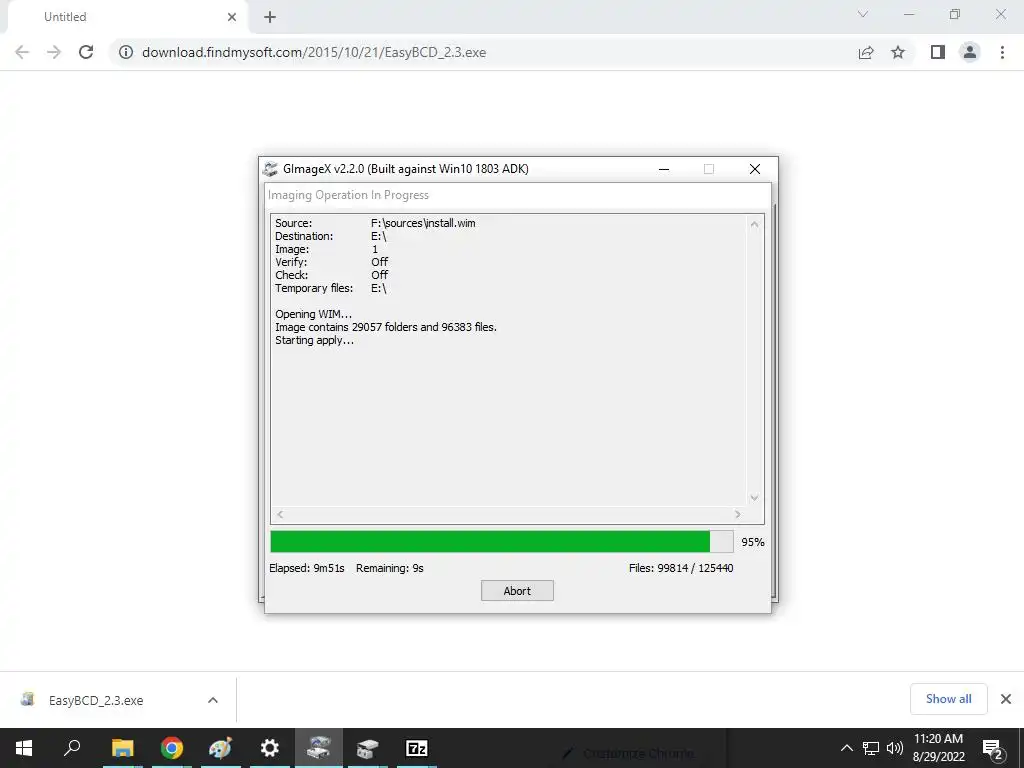Open Paint app on taskbar

pyautogui.click(x=220, y=748)
